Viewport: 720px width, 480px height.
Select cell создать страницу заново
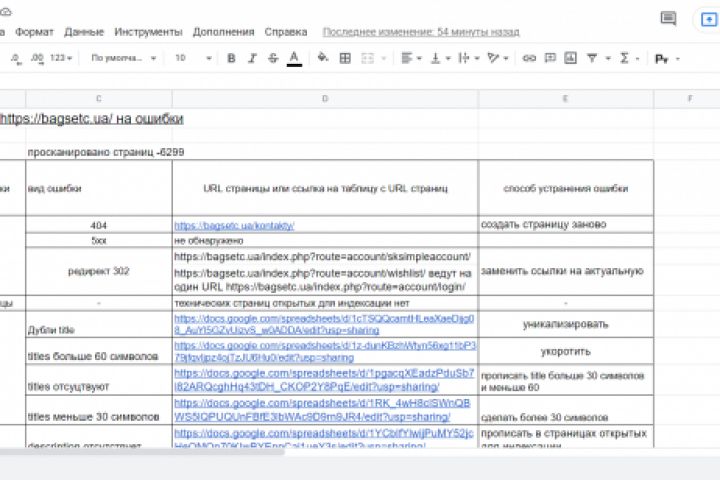click(566, 225)
